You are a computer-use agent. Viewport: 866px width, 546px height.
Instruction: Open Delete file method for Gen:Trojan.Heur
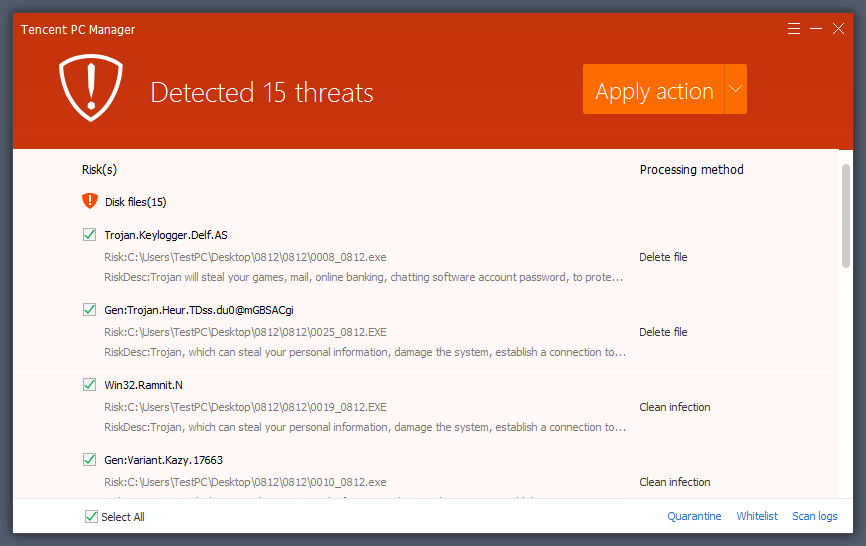663,332
